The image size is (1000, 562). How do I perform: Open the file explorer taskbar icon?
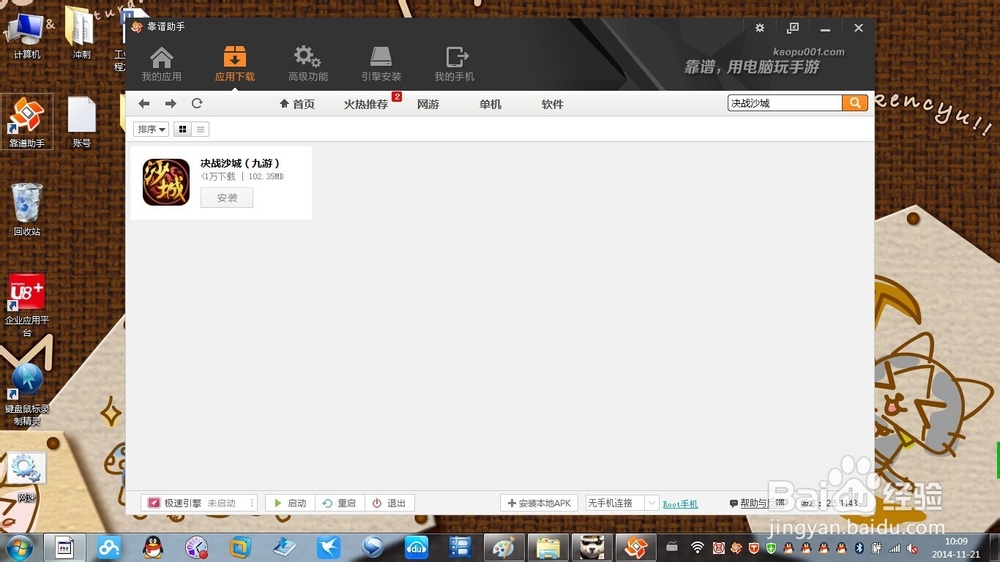point(548,547)
